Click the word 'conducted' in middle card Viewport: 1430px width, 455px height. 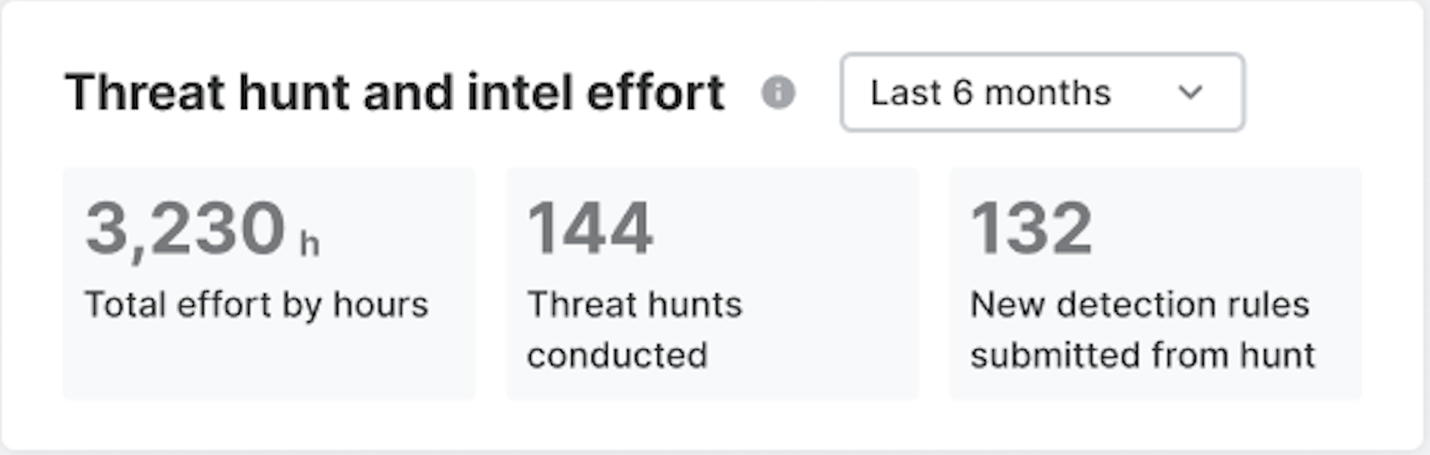tap(617, 355)
